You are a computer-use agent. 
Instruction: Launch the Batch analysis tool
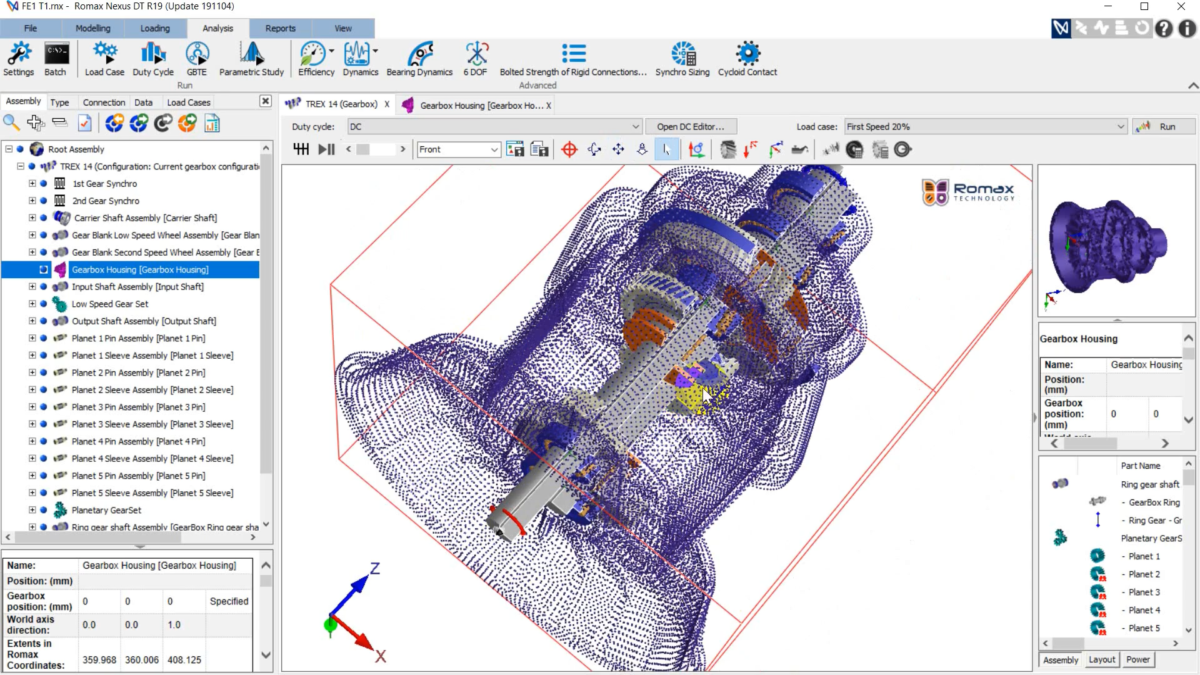[x=56, y=59]
